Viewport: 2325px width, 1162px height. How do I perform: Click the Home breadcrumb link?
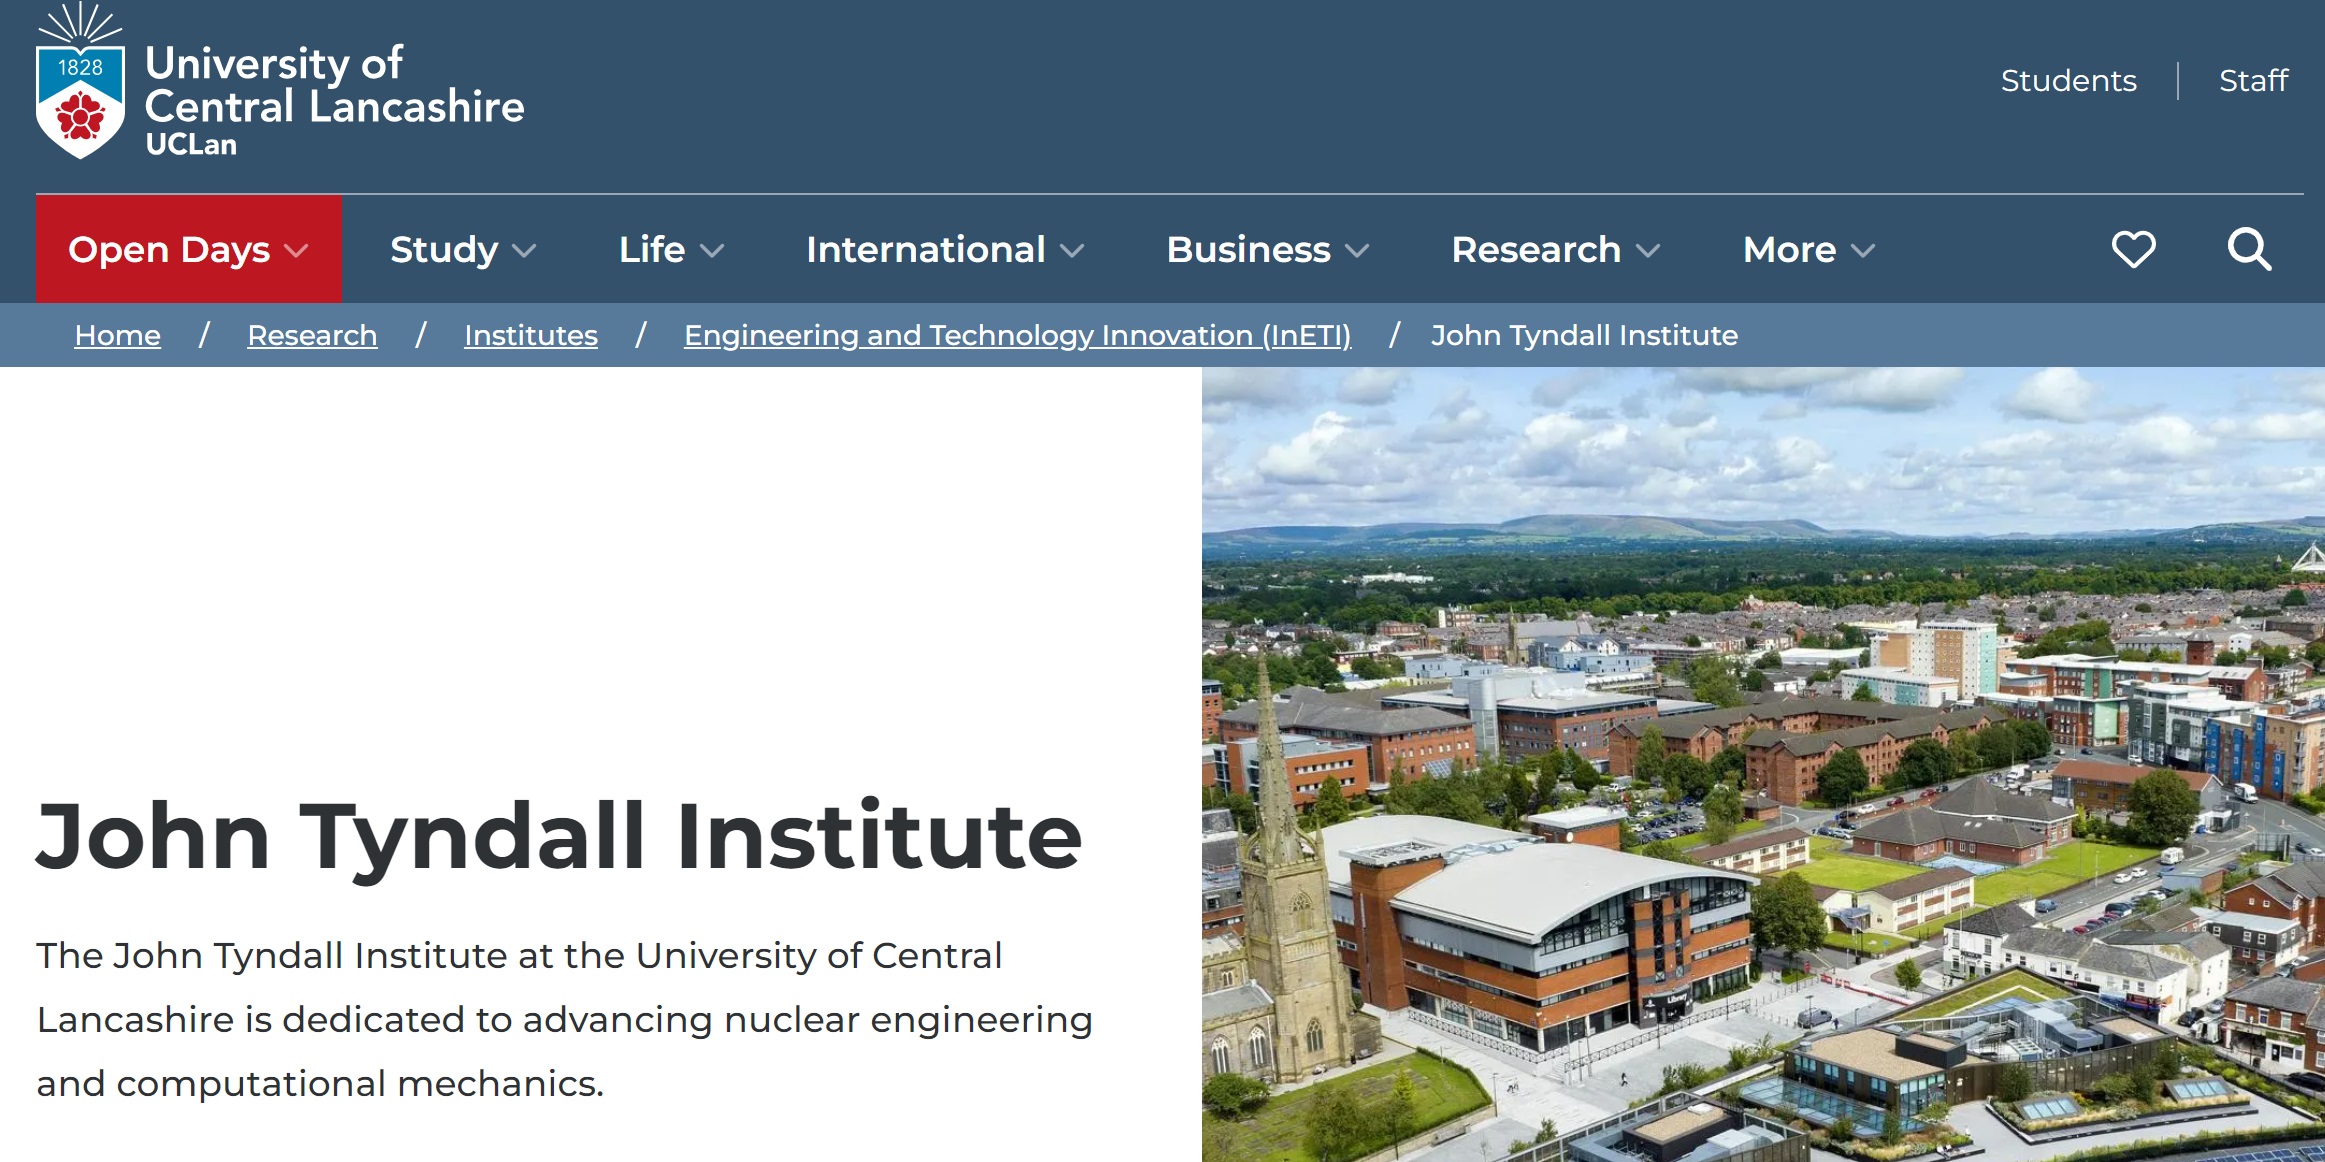(x=117, y=335)
